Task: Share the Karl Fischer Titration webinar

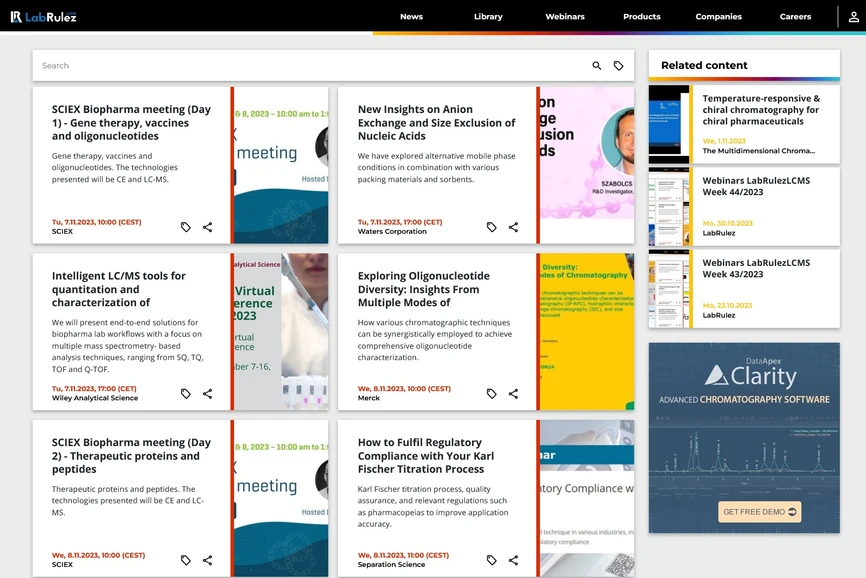Action: point(513,560)
